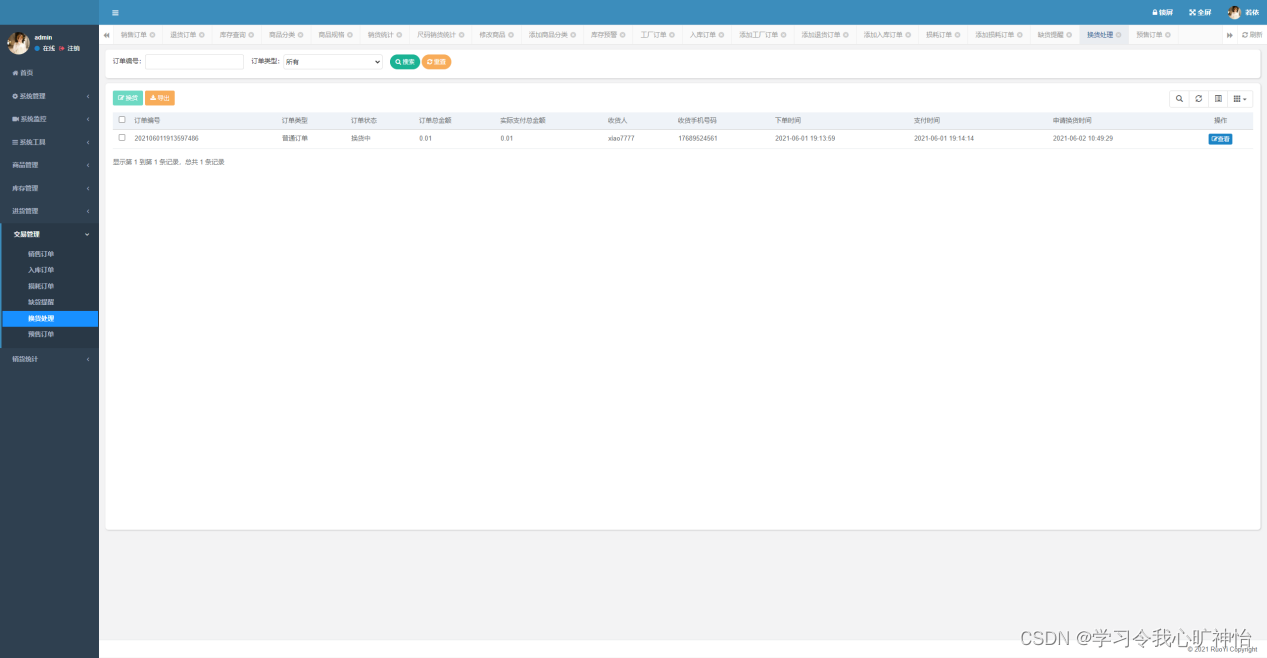Toggle table search via magnifier icon
Viewport: 1267px width, 658px height.
pos(1179,99)
